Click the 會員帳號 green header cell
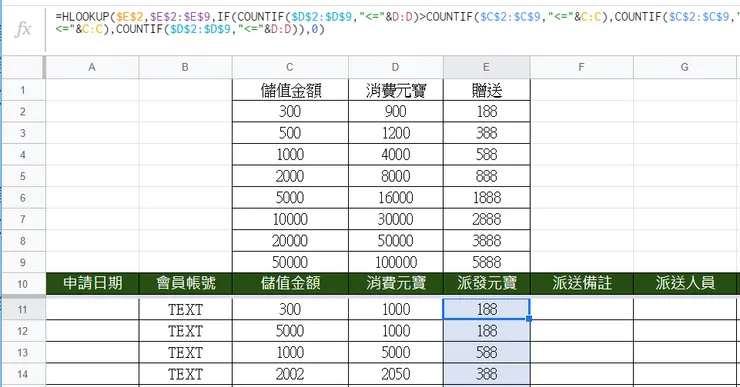The width and height of the screenshot is (740, 387). tap(185, 284)
